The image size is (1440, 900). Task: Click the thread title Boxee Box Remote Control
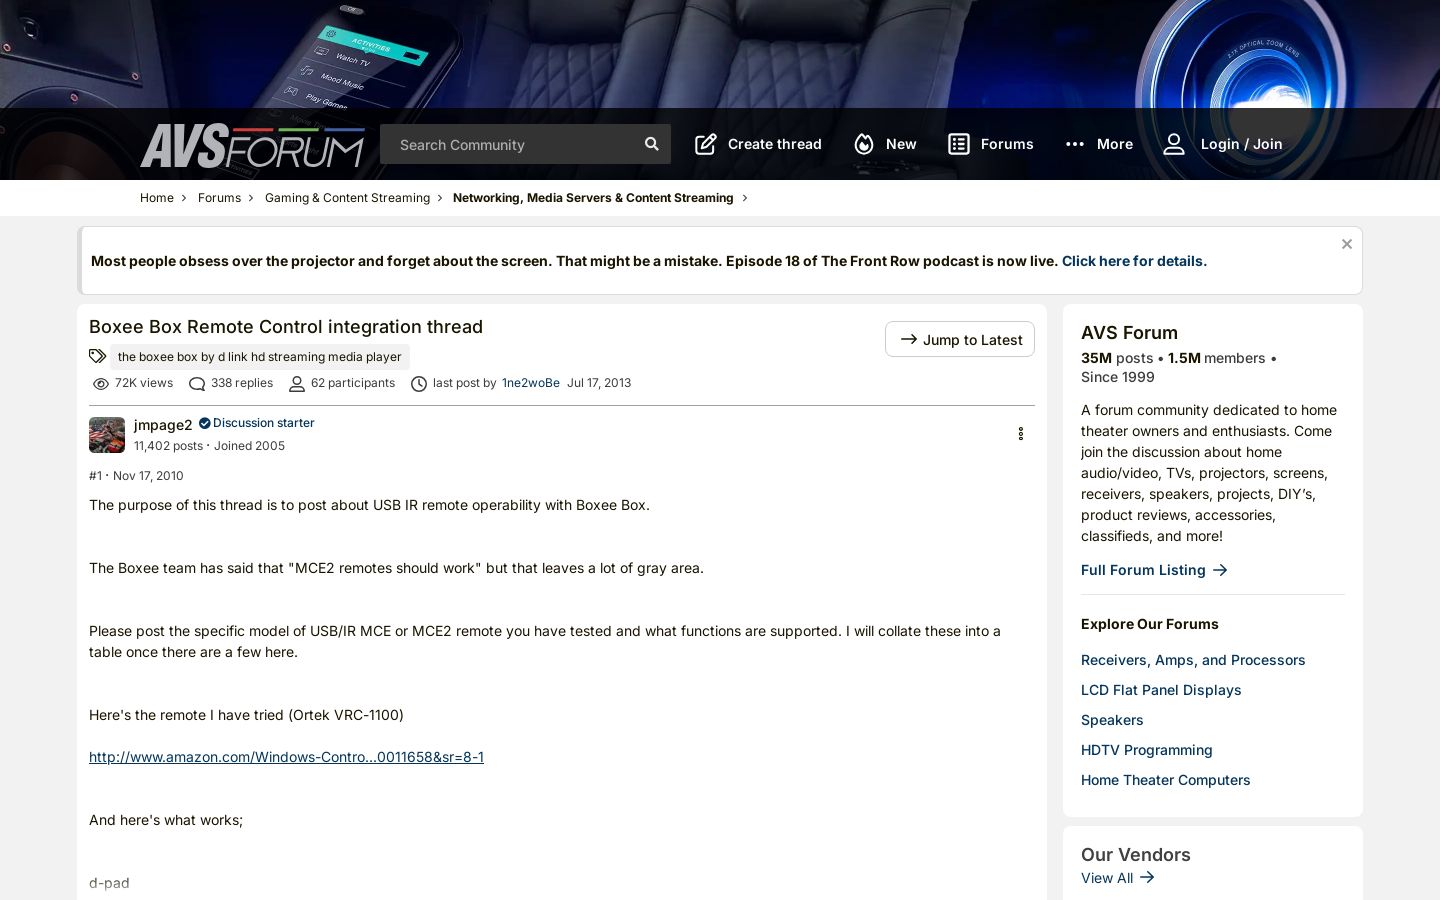286,327
